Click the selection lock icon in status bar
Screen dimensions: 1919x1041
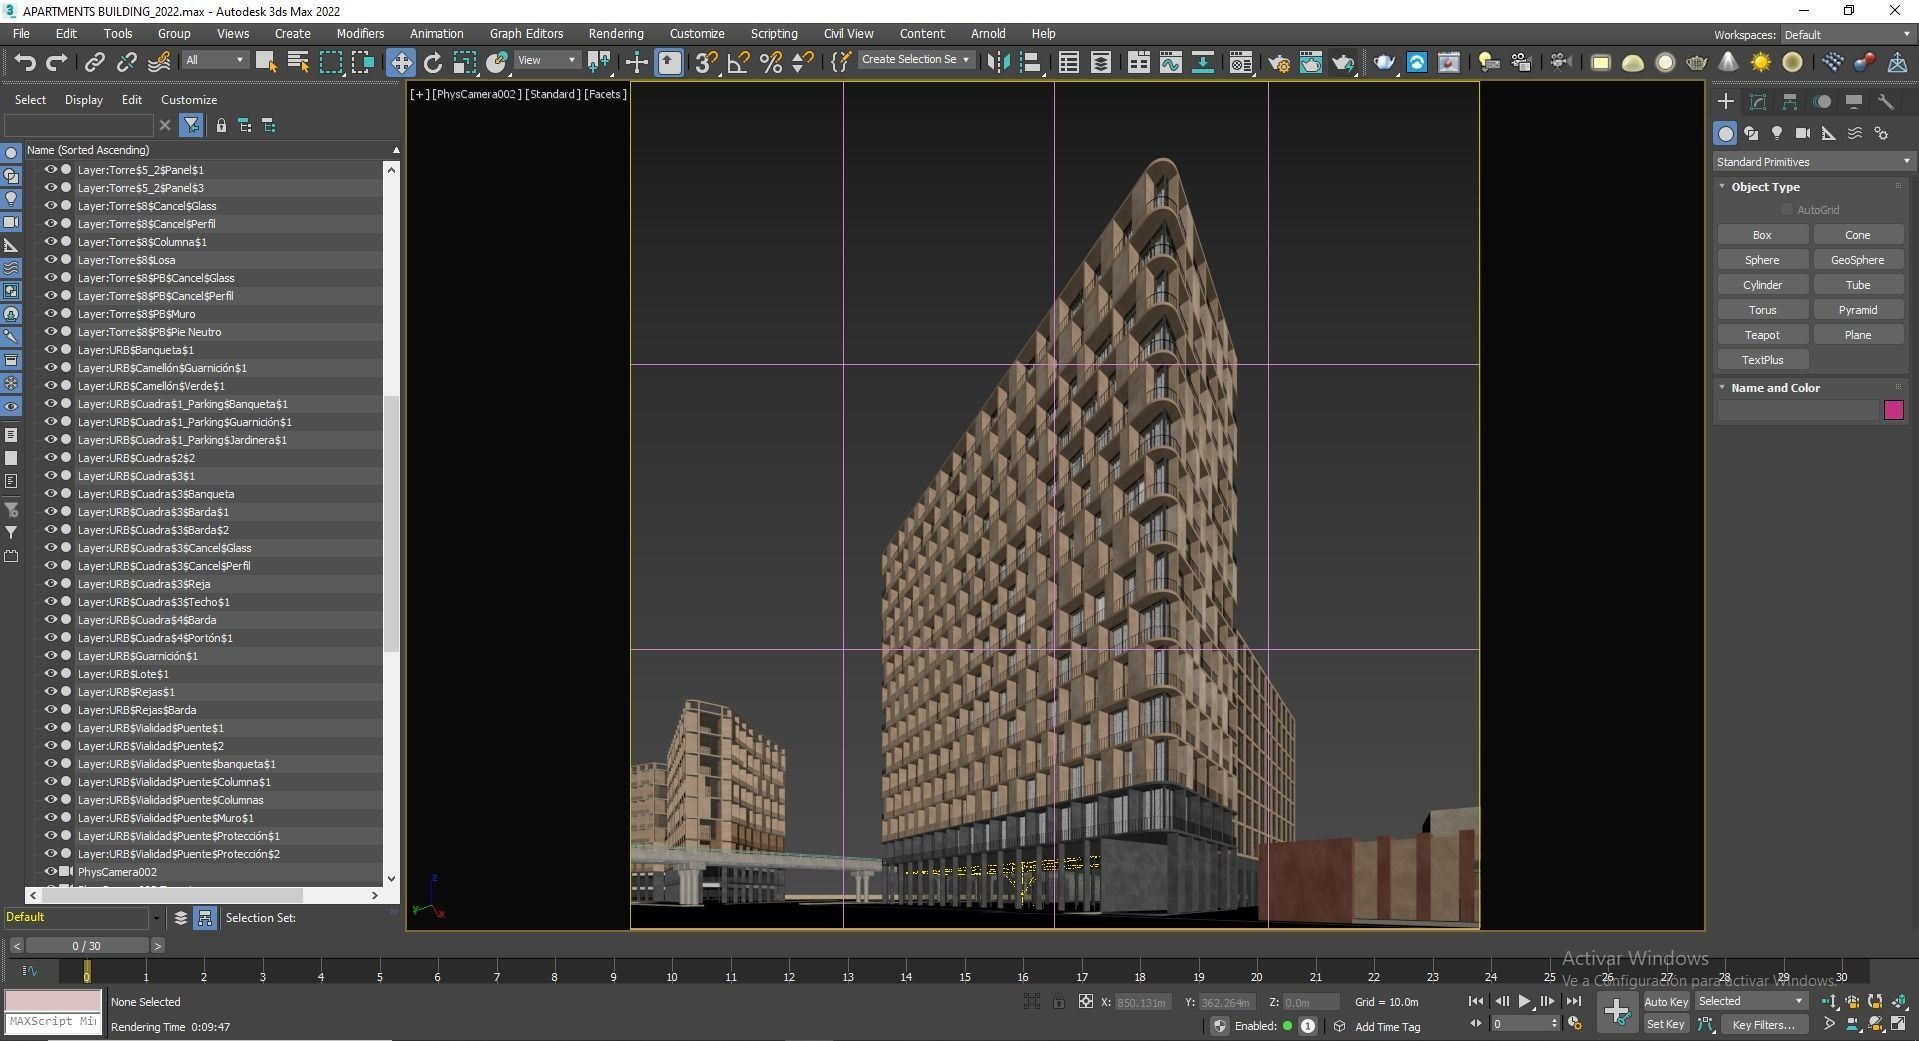[x=1058, y=1001]
